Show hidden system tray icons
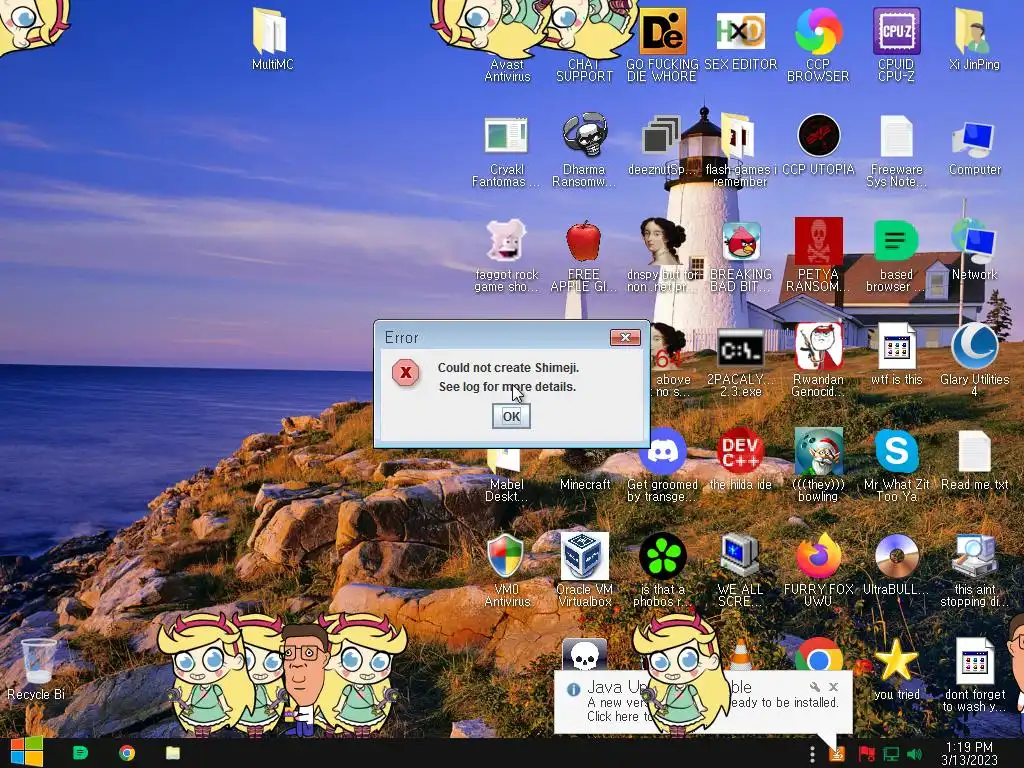The width and height of the screenshot is (1024, 768). 812,754
